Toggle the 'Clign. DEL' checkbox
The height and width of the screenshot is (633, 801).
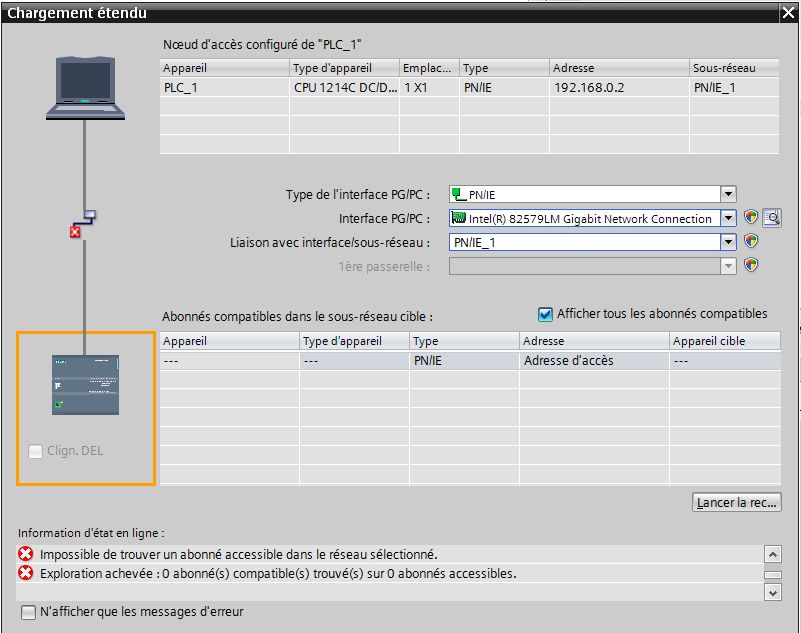[x=36, y=451]
